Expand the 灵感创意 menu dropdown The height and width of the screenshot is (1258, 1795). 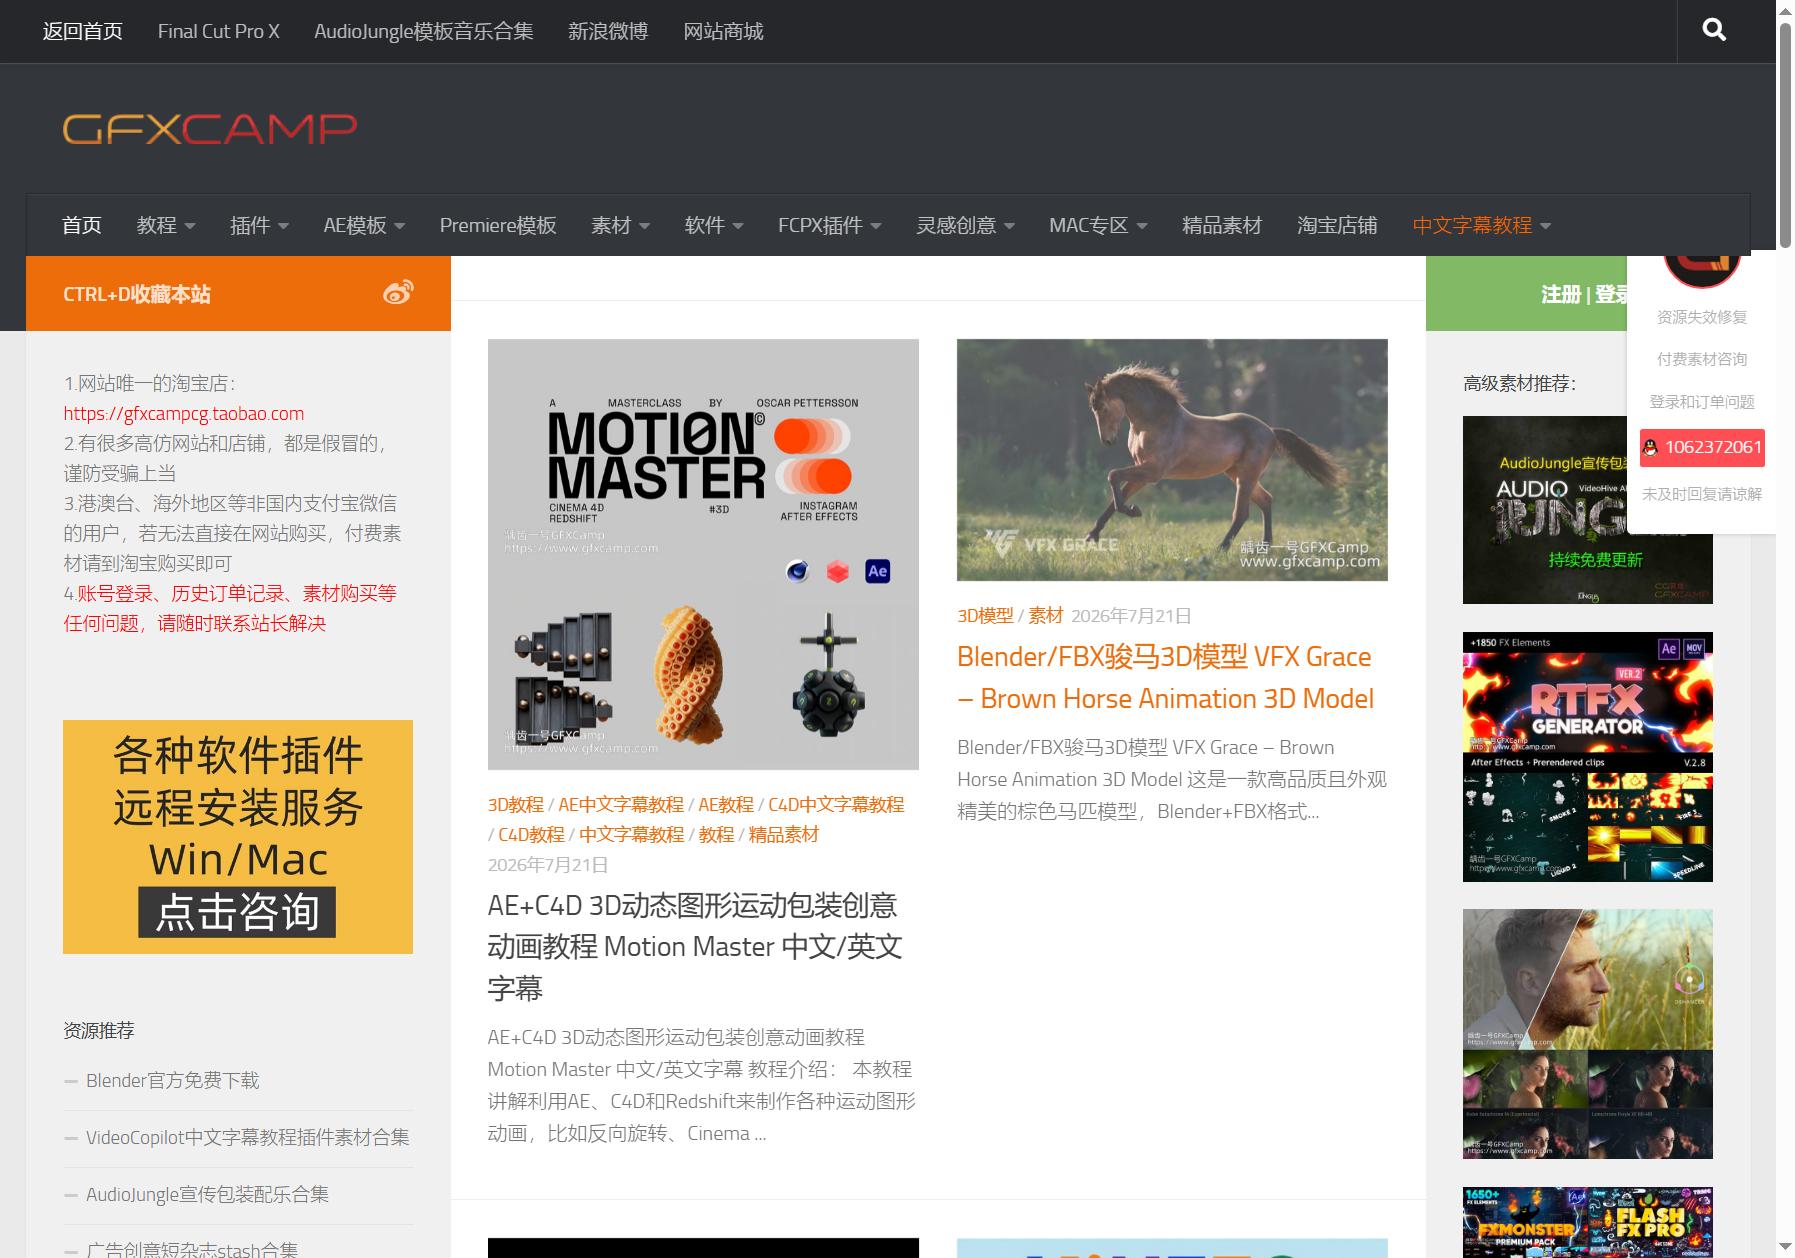pos(965,225)
